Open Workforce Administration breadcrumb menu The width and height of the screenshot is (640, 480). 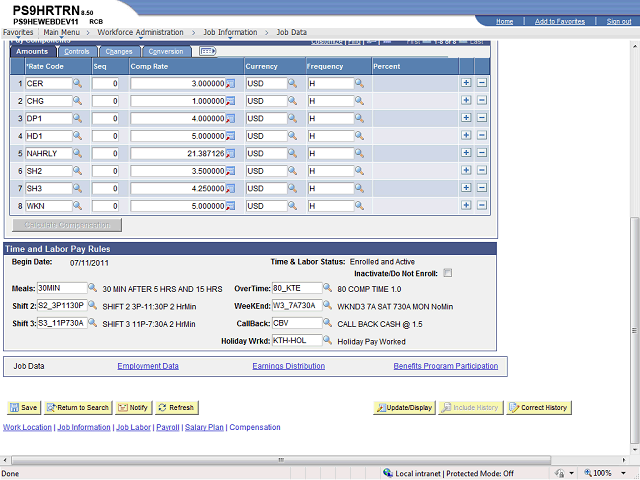140,32
